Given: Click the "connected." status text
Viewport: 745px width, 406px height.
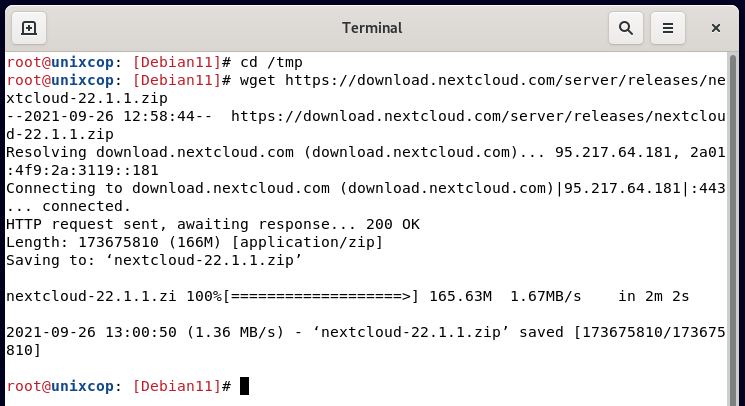Looking at the screenshot, I should click(x=86, y=206).
